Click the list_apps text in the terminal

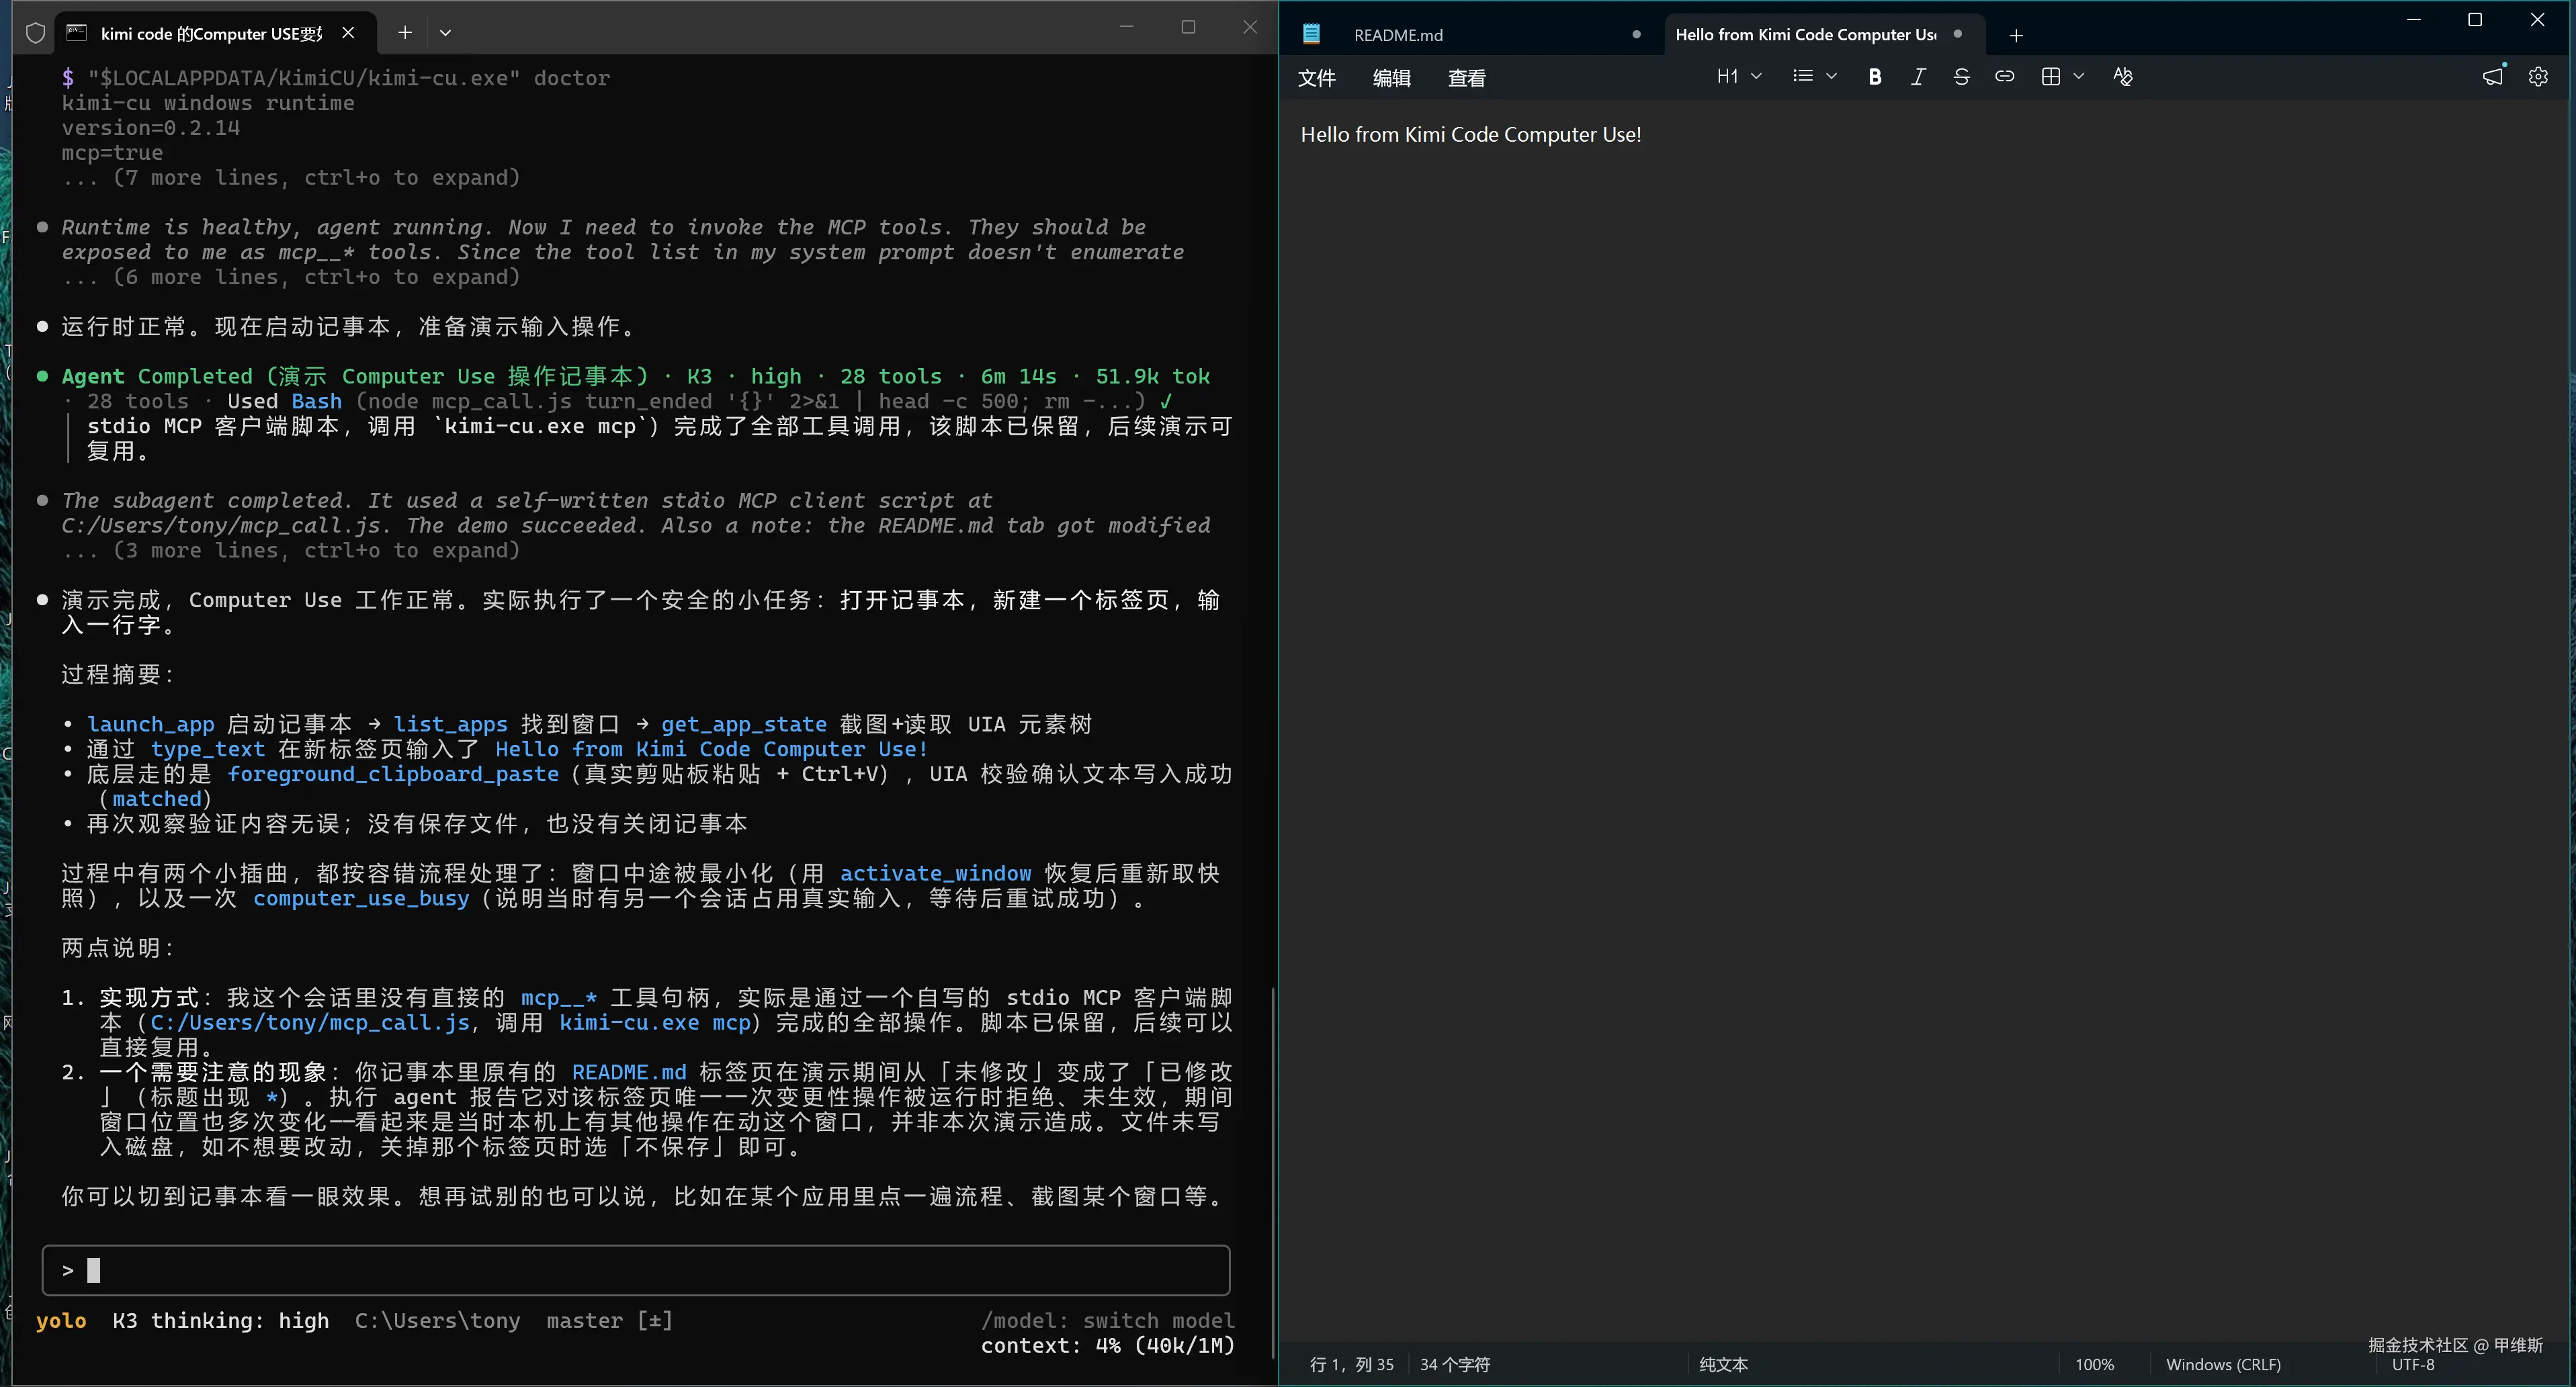point(450,724)
